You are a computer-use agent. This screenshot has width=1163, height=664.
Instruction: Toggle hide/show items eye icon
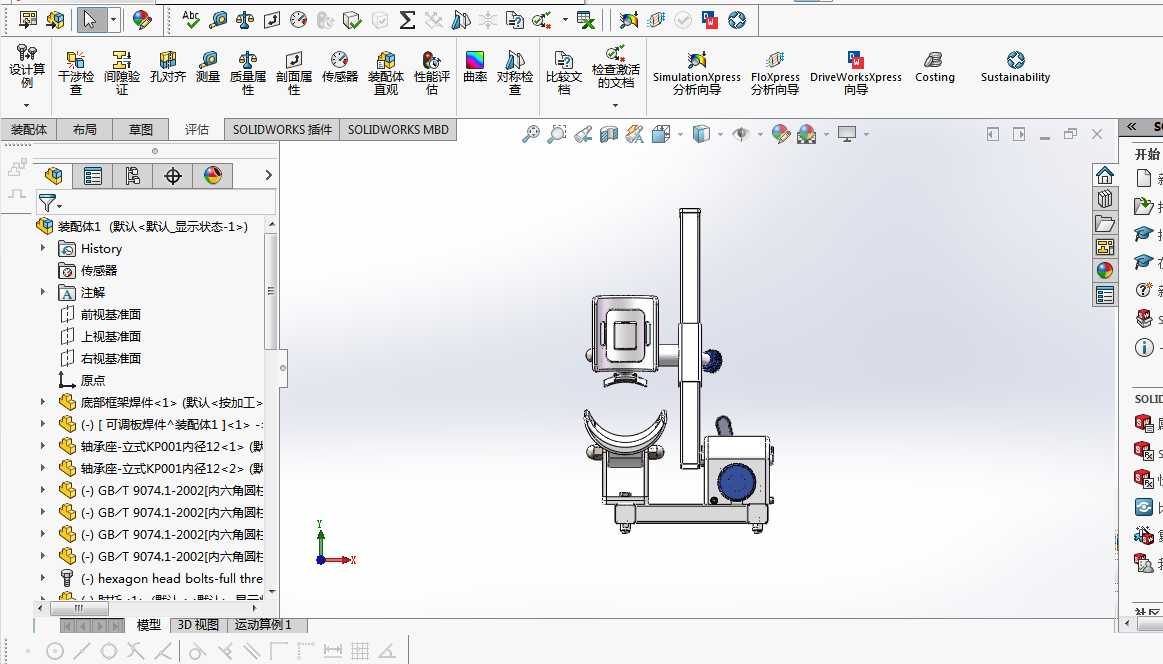coord(740,134)
